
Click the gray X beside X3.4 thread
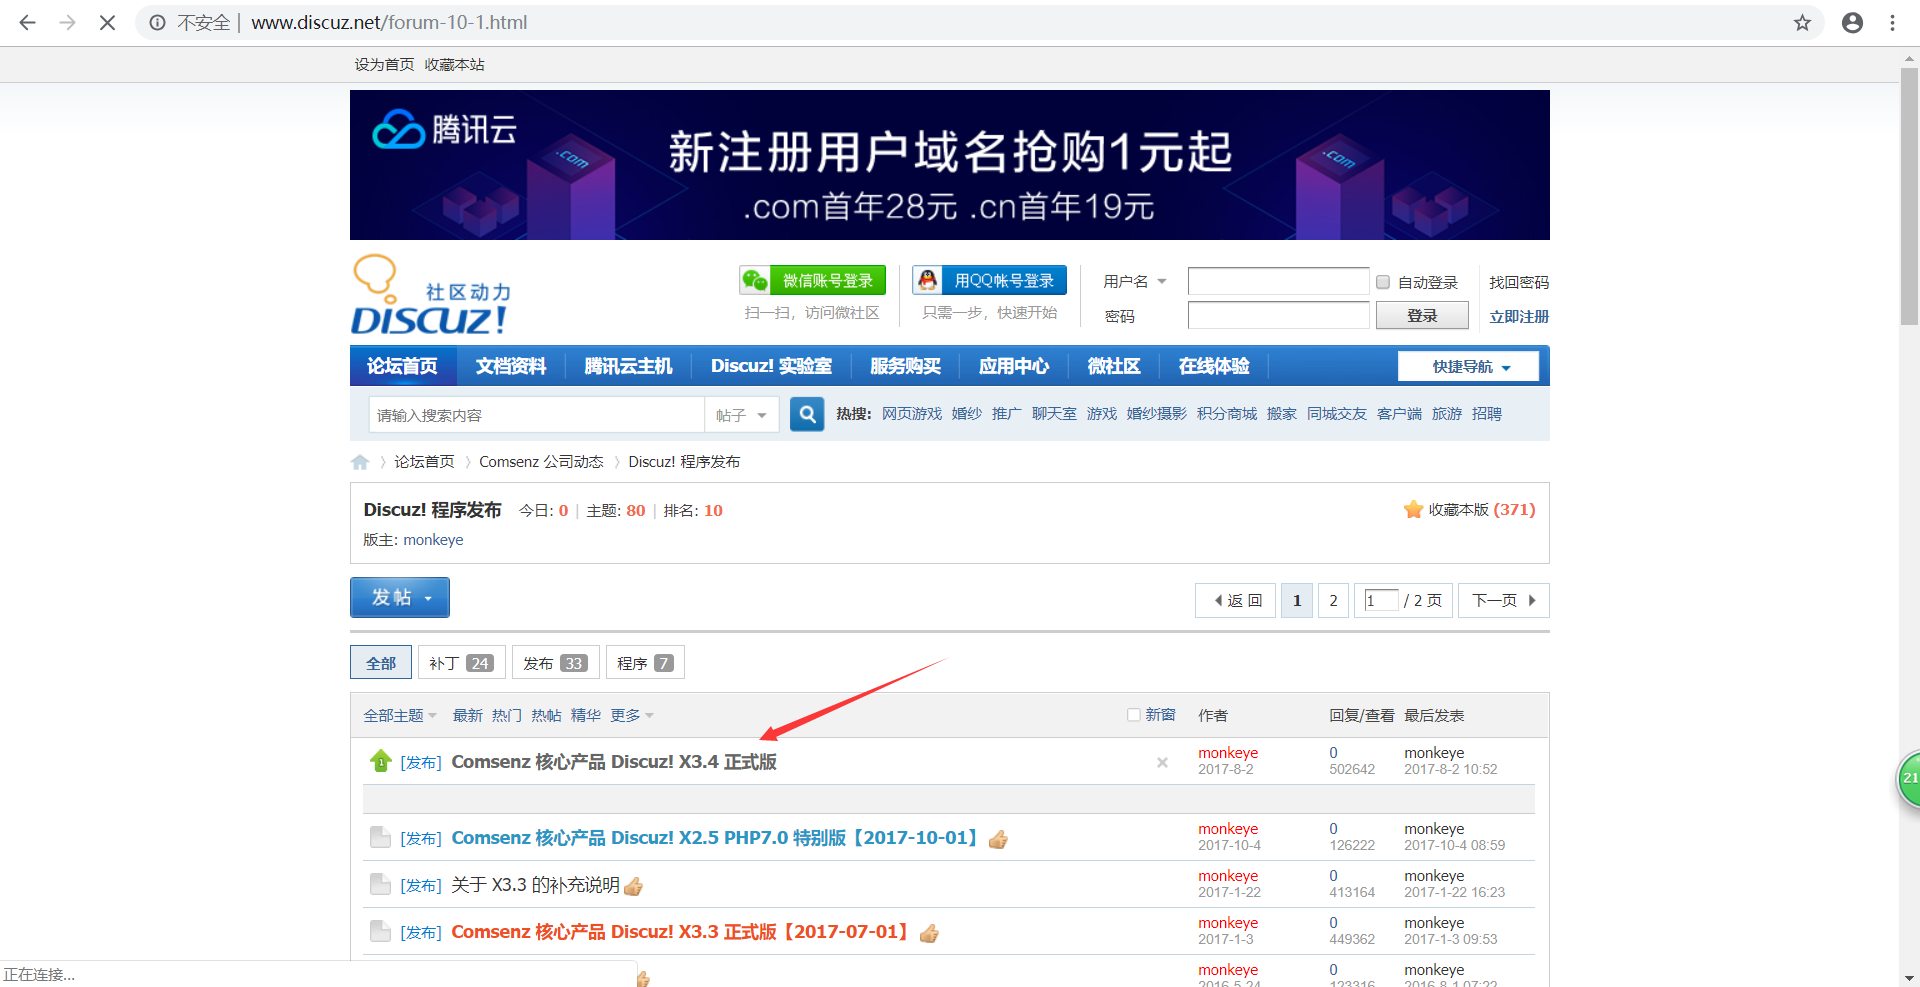pyautogui.click(x=1162, y=762)
